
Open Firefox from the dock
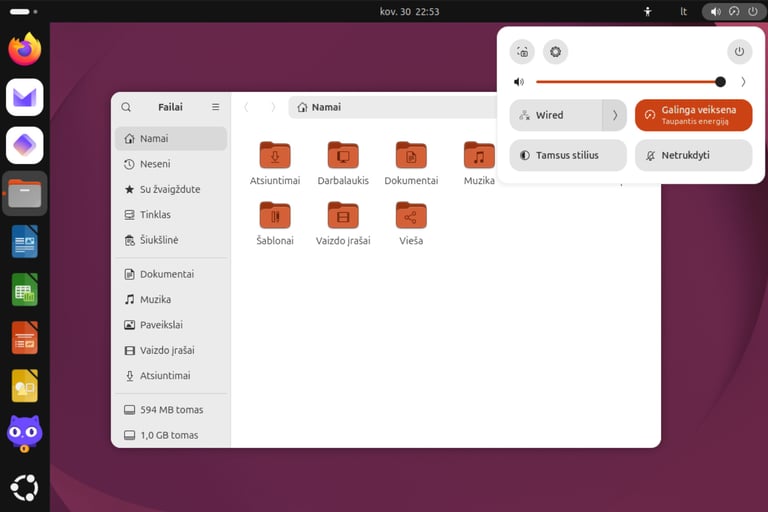pos(24,49)
